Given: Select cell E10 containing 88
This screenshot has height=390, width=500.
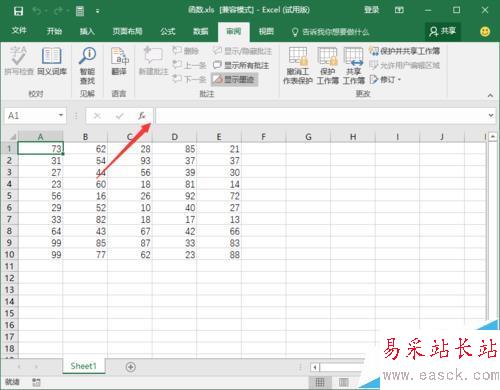Looking at the screenshot, I should [219, 255].
